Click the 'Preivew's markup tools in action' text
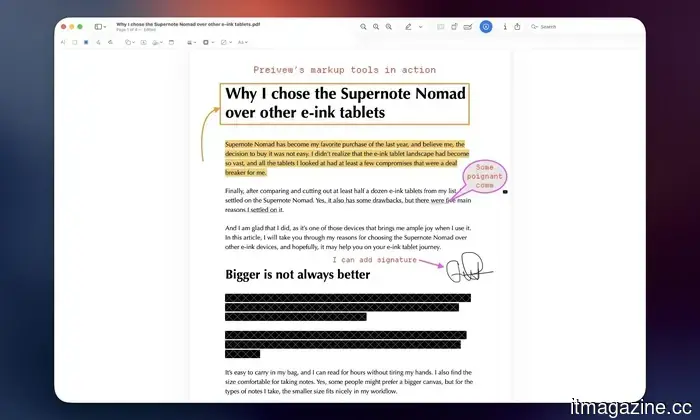Image resolution: width=700 pixels, height=420 pixels. 344,70
